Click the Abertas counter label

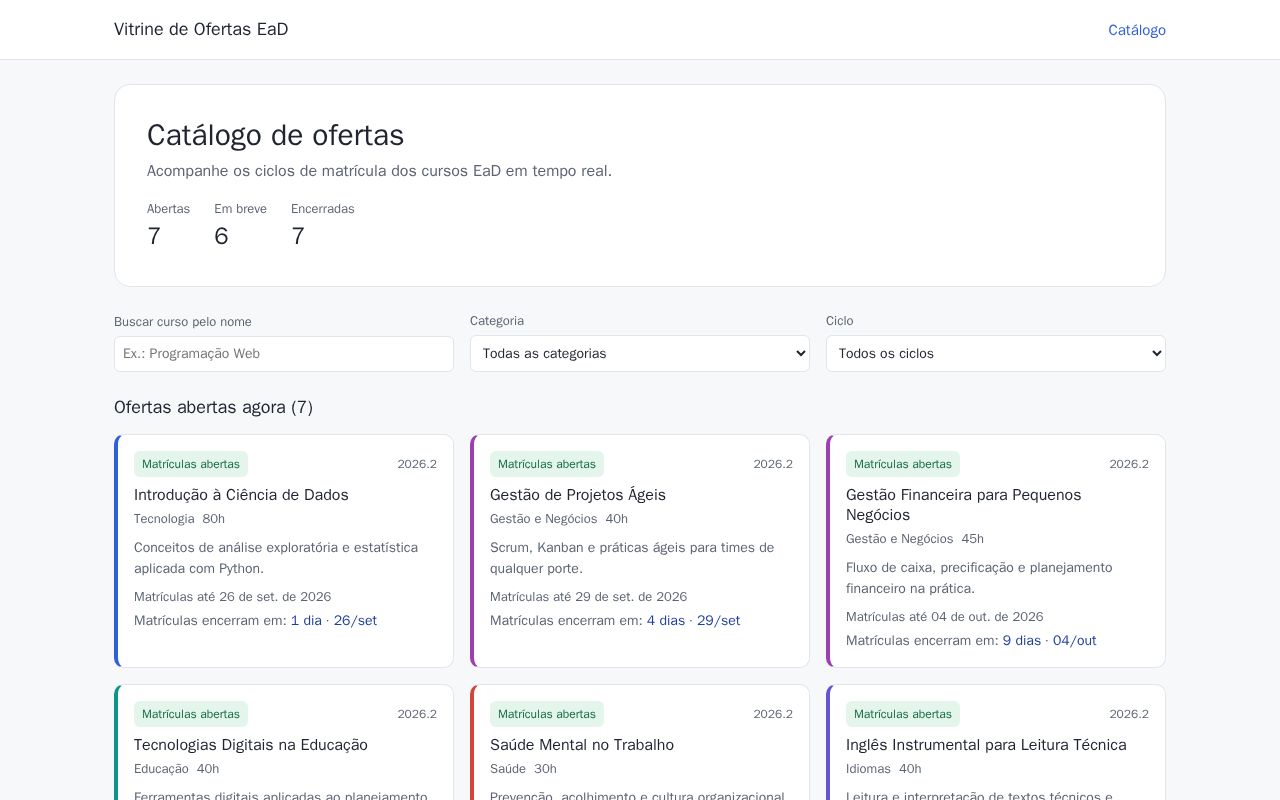point(168,209)
